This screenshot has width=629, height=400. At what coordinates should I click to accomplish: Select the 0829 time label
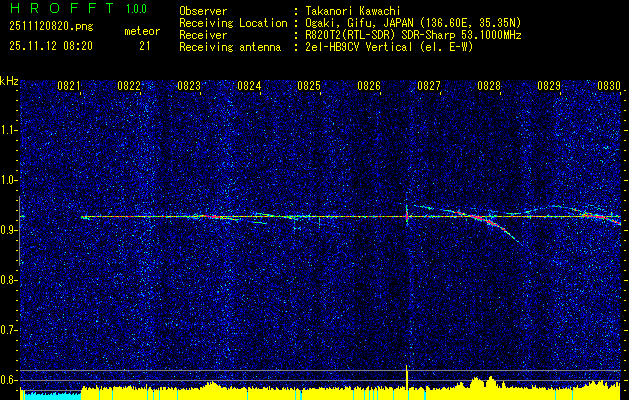tap(548, 86)
